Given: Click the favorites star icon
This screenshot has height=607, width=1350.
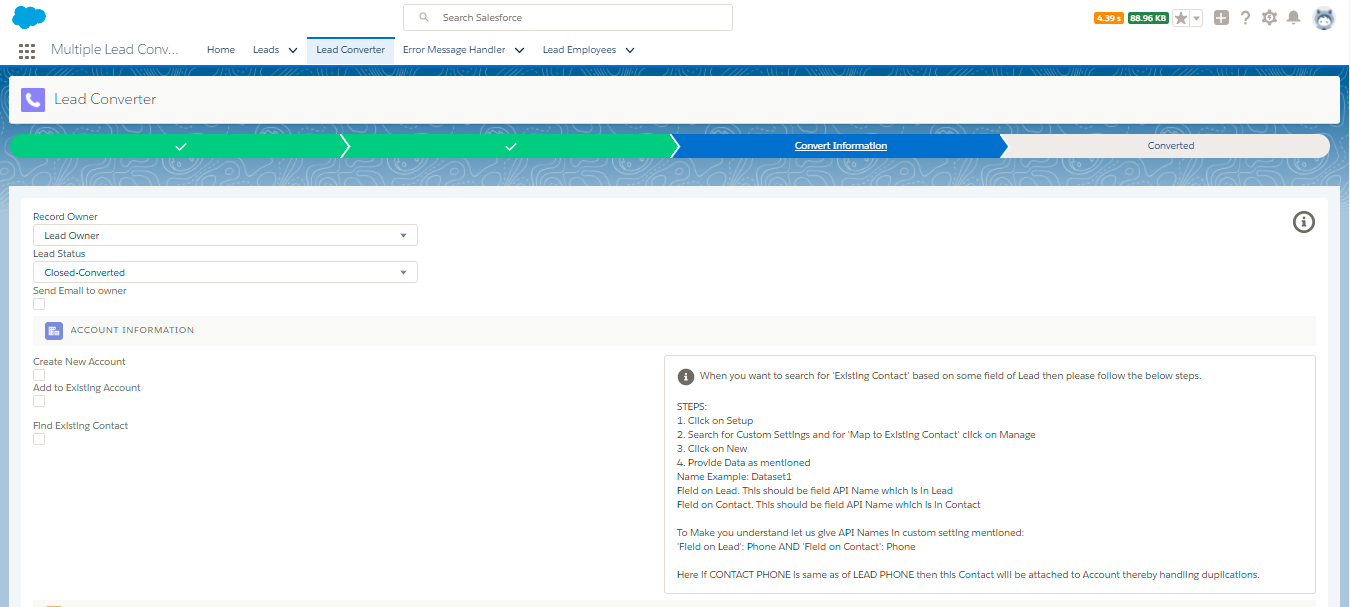Looking at the screenshot, I should point(1181,18).
